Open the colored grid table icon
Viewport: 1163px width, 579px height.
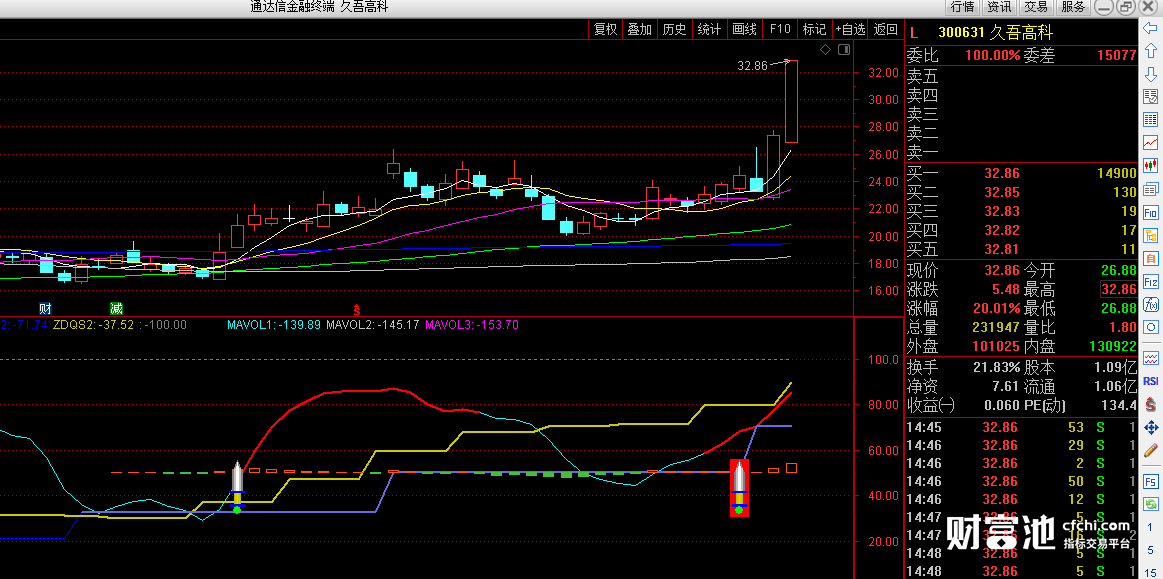coord(1151,120)
